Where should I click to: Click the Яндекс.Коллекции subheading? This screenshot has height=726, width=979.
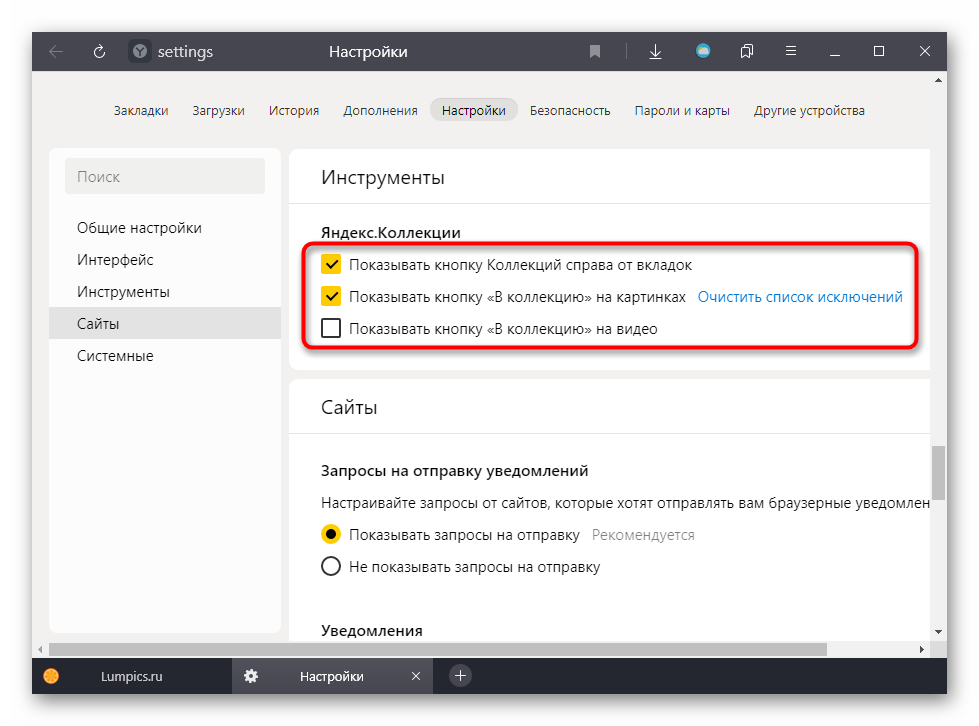click(391, 233)
